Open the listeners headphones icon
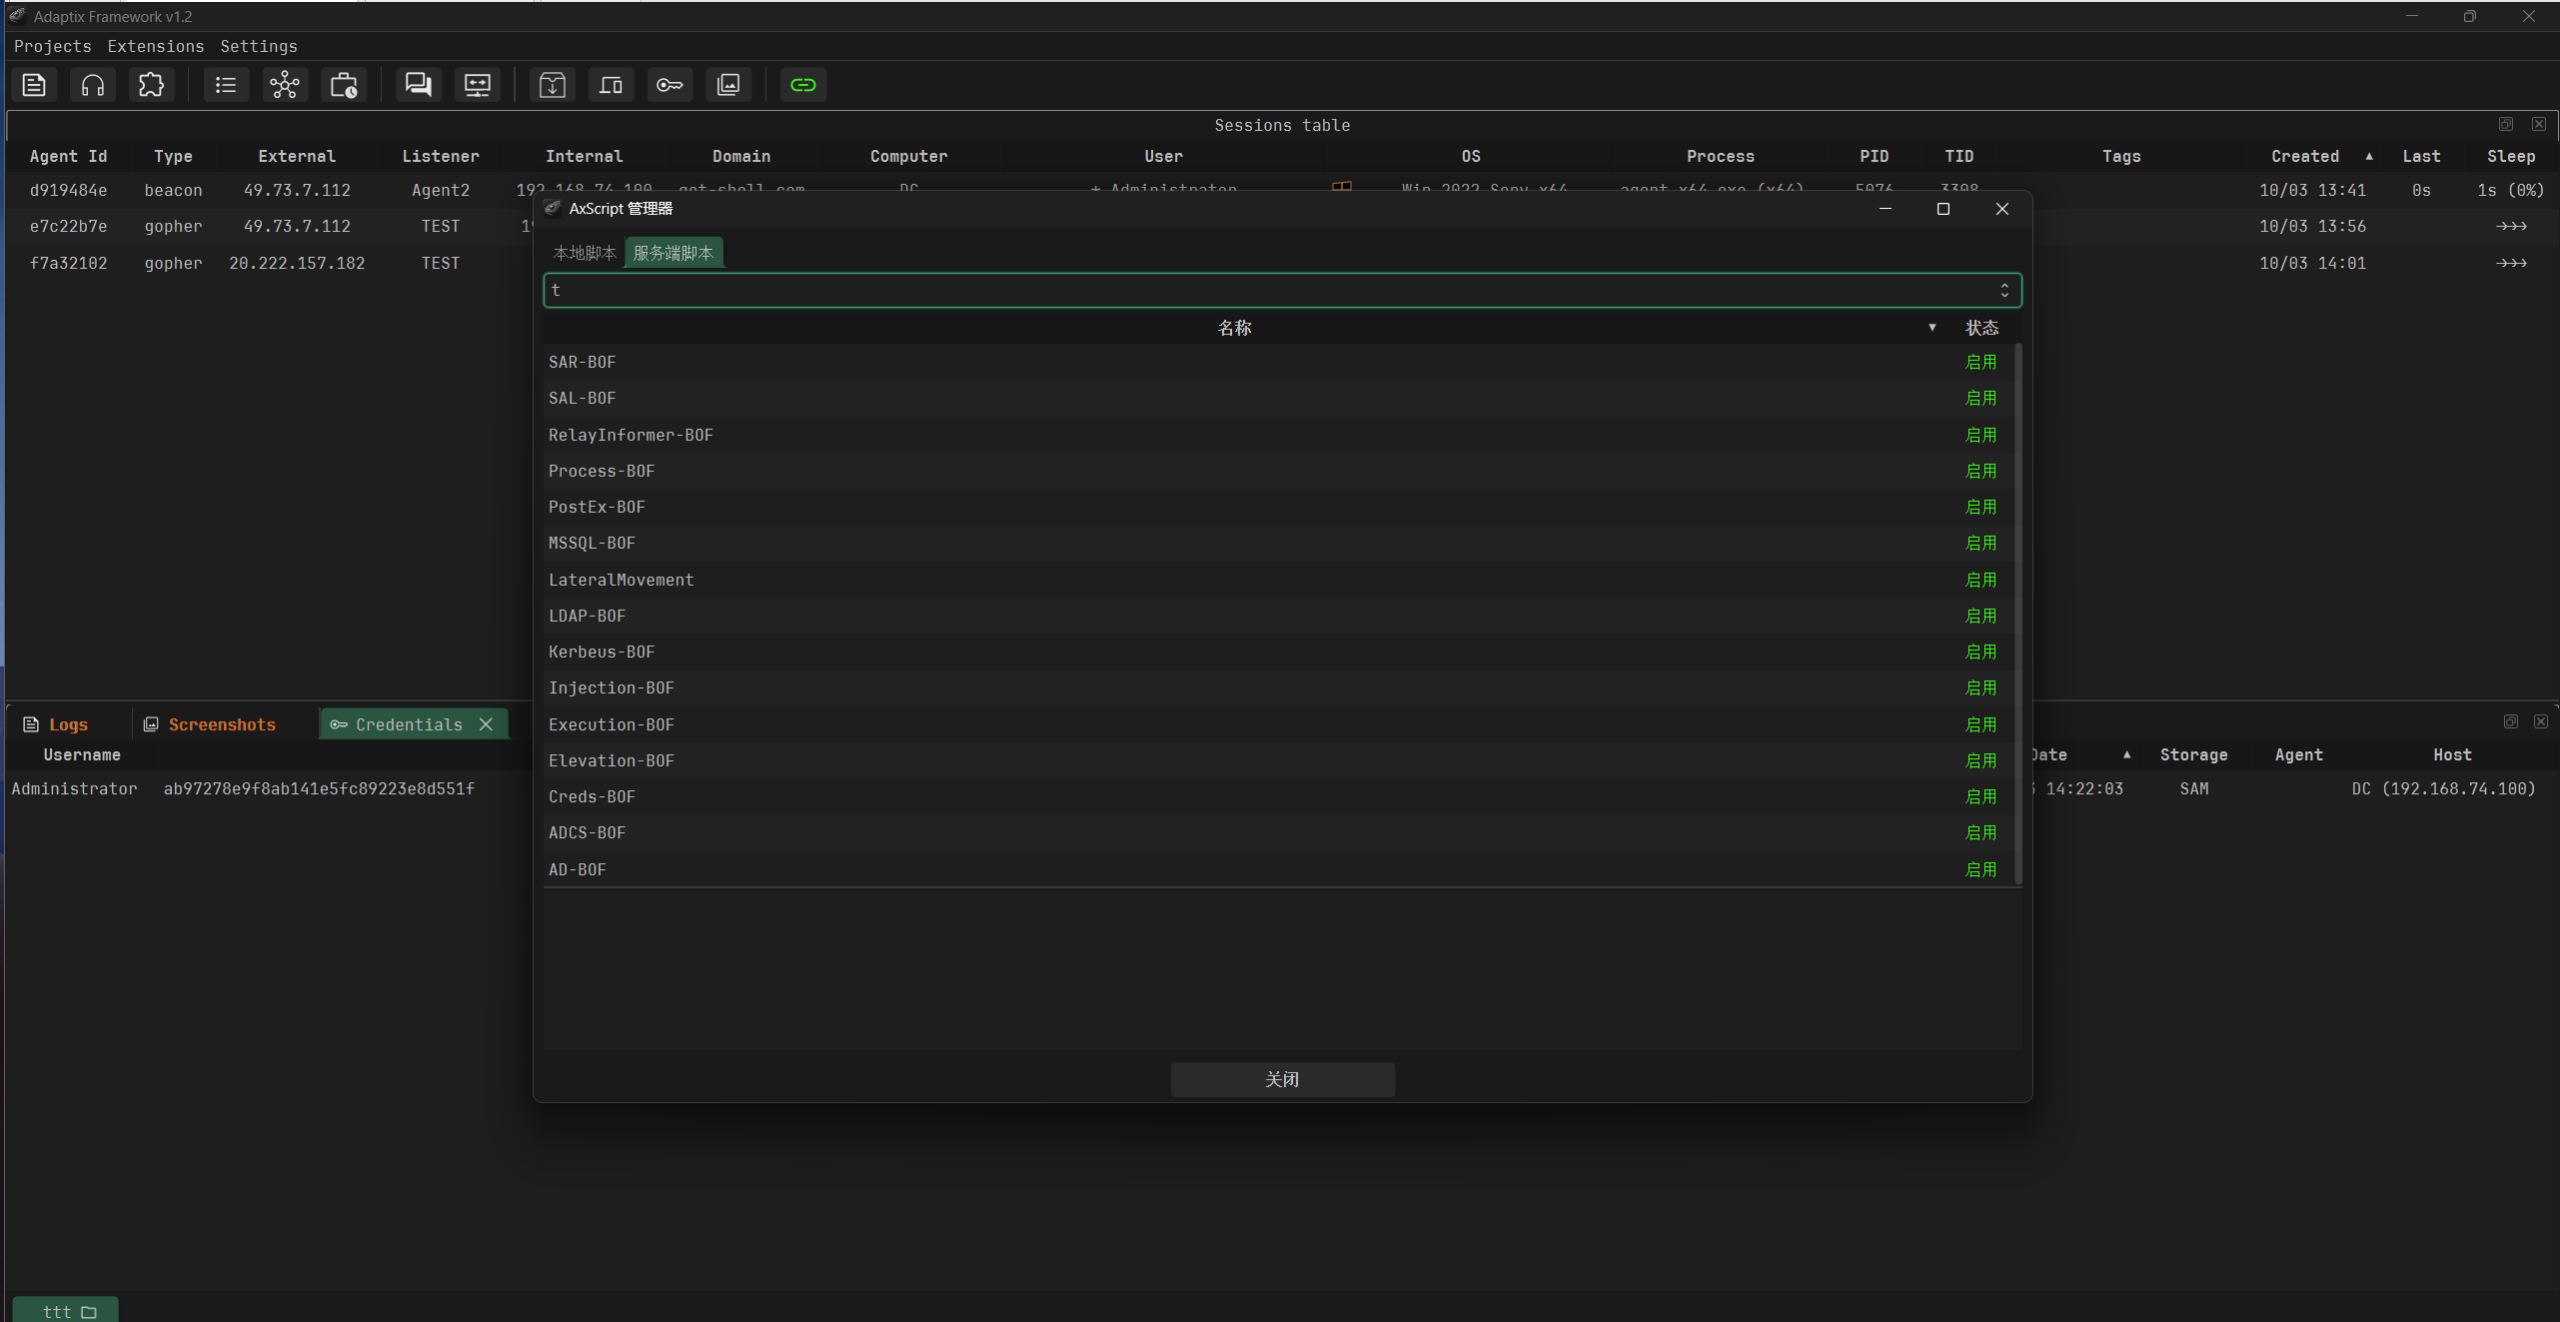Screen dimensions: 2560x1322 pos(93,85)
